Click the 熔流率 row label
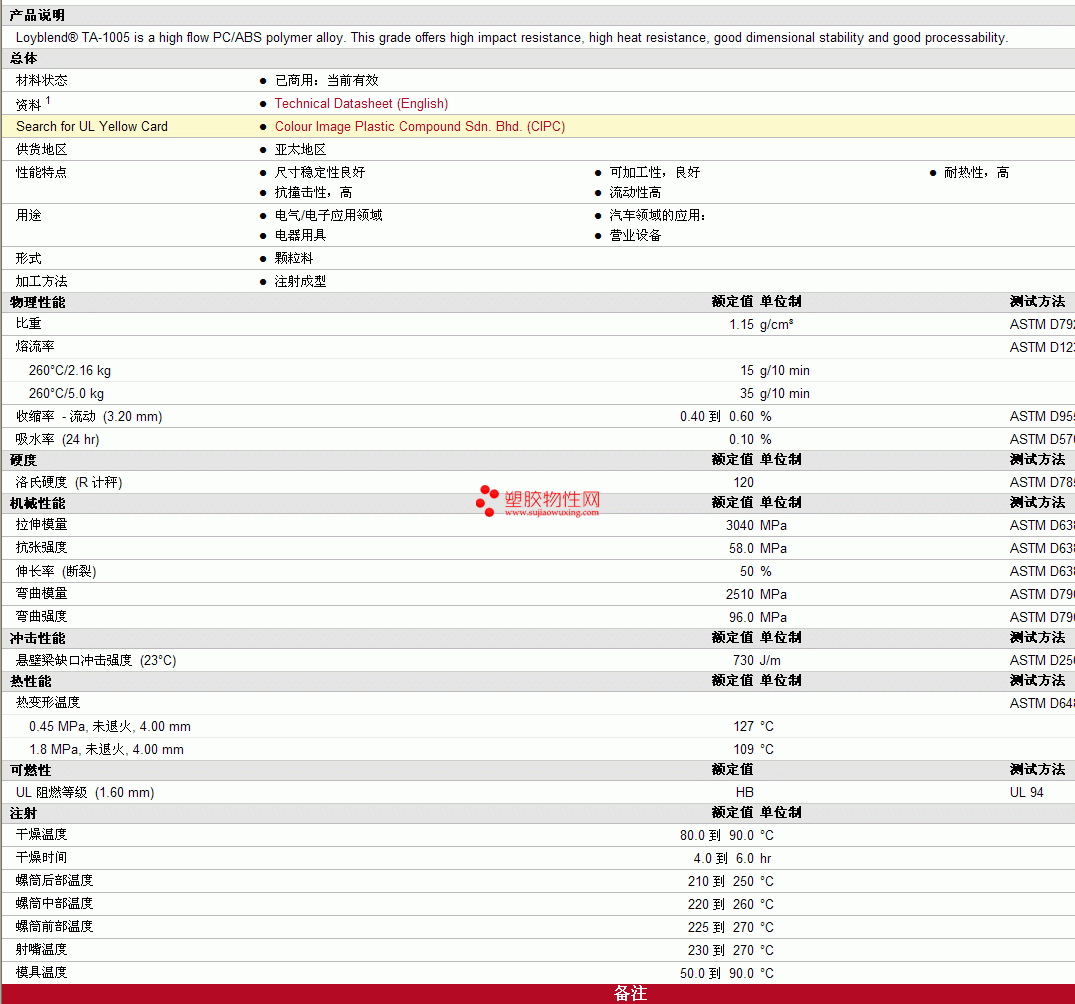Viewport: 1075px width, 1004px height. [x=35, y=348]
